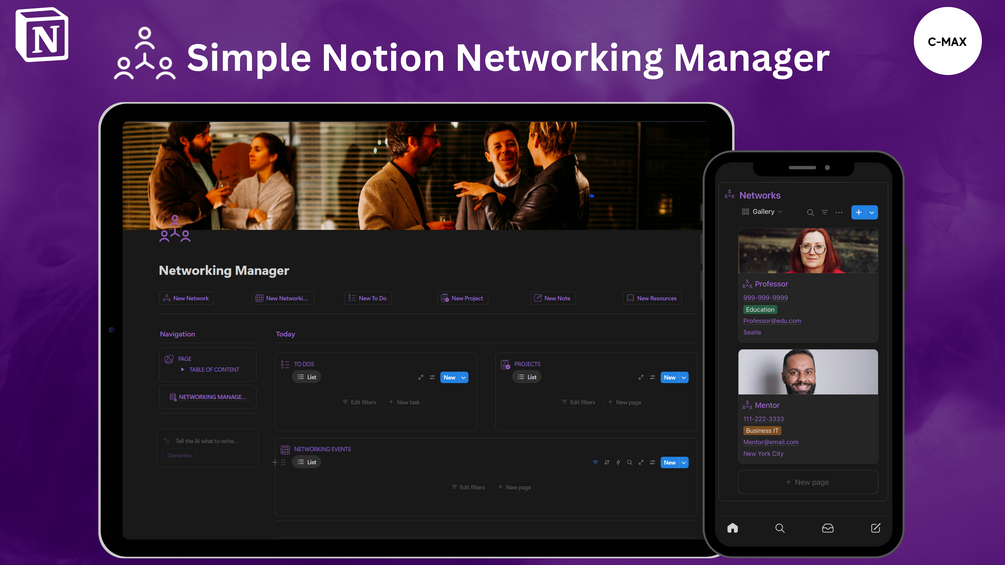The width and height of the screenshot is (1005, 565).
Task: Expand PROJECTS view to full page
Action: click(x=640, y=377)
